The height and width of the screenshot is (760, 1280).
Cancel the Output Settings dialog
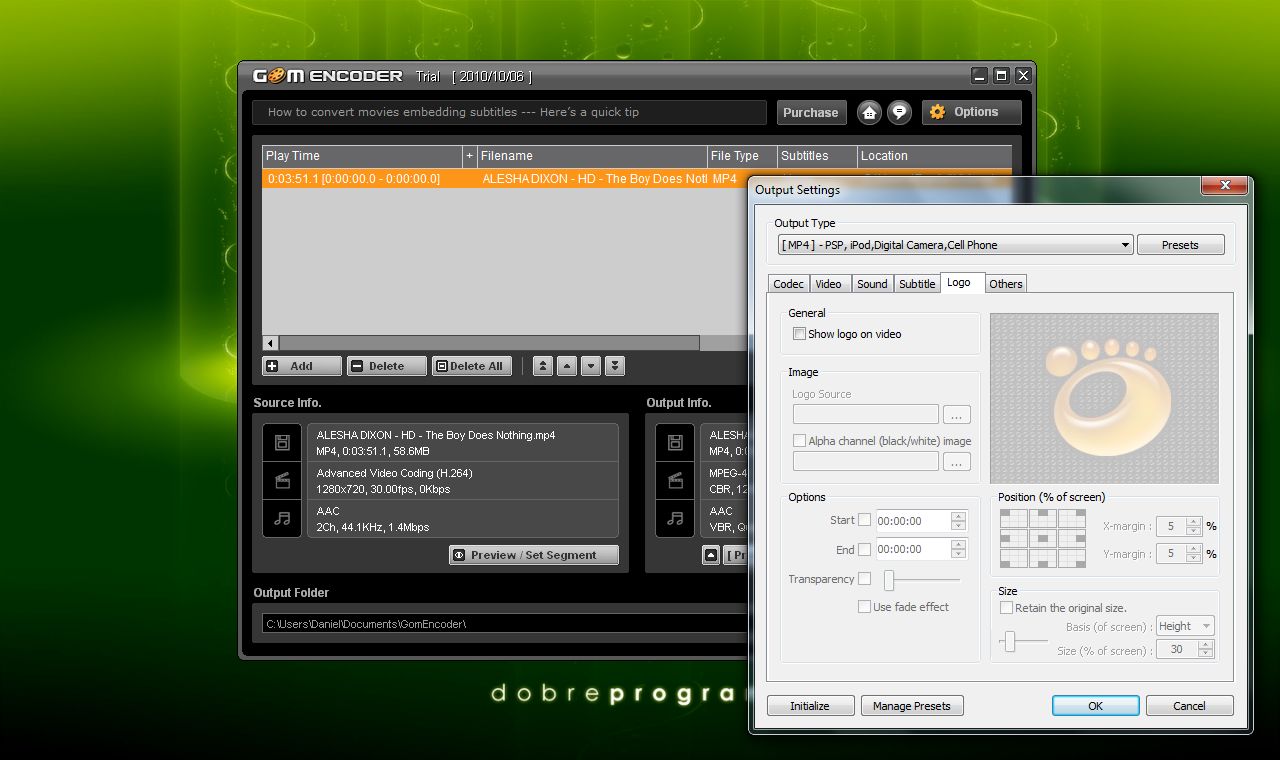(1189, 706)
